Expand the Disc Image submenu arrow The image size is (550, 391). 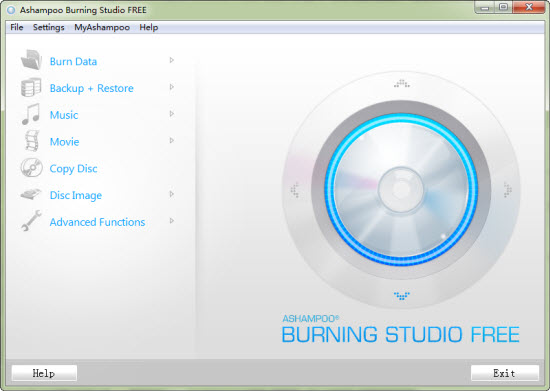172,194
